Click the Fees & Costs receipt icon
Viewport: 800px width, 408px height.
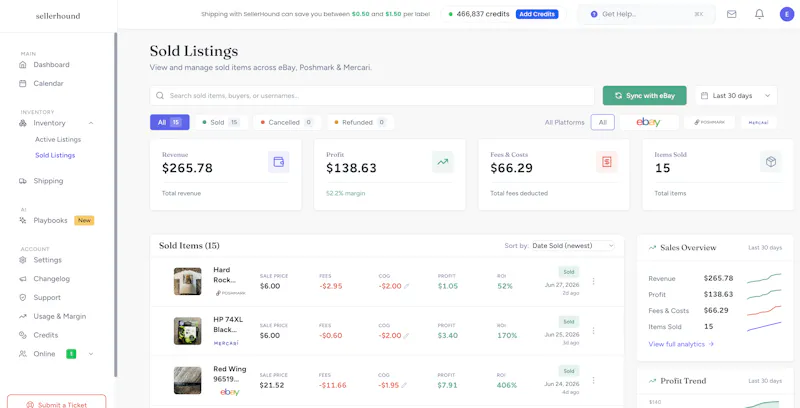[607, 162]
